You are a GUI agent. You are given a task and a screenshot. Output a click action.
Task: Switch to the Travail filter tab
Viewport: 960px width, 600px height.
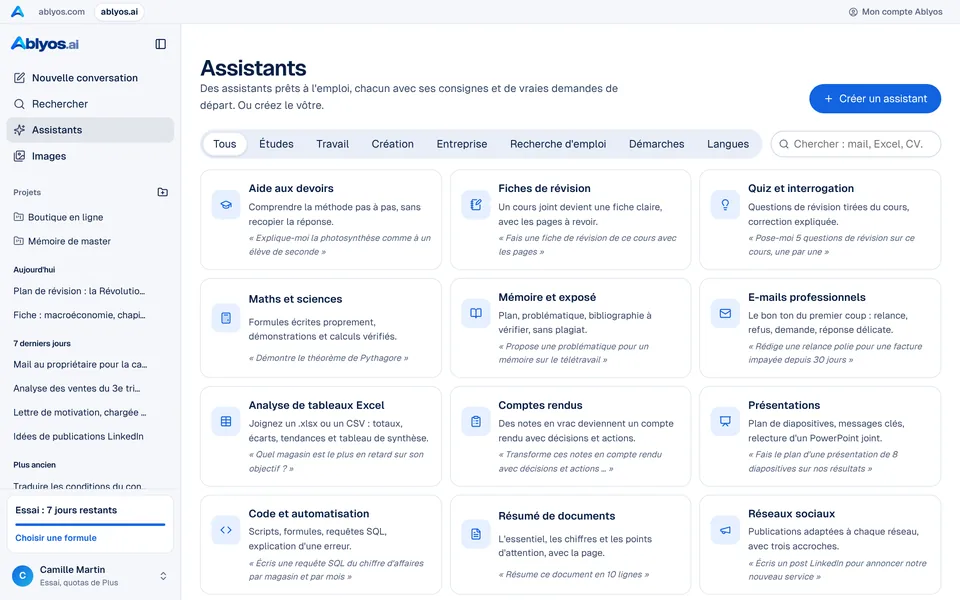[x=332, y=144]
